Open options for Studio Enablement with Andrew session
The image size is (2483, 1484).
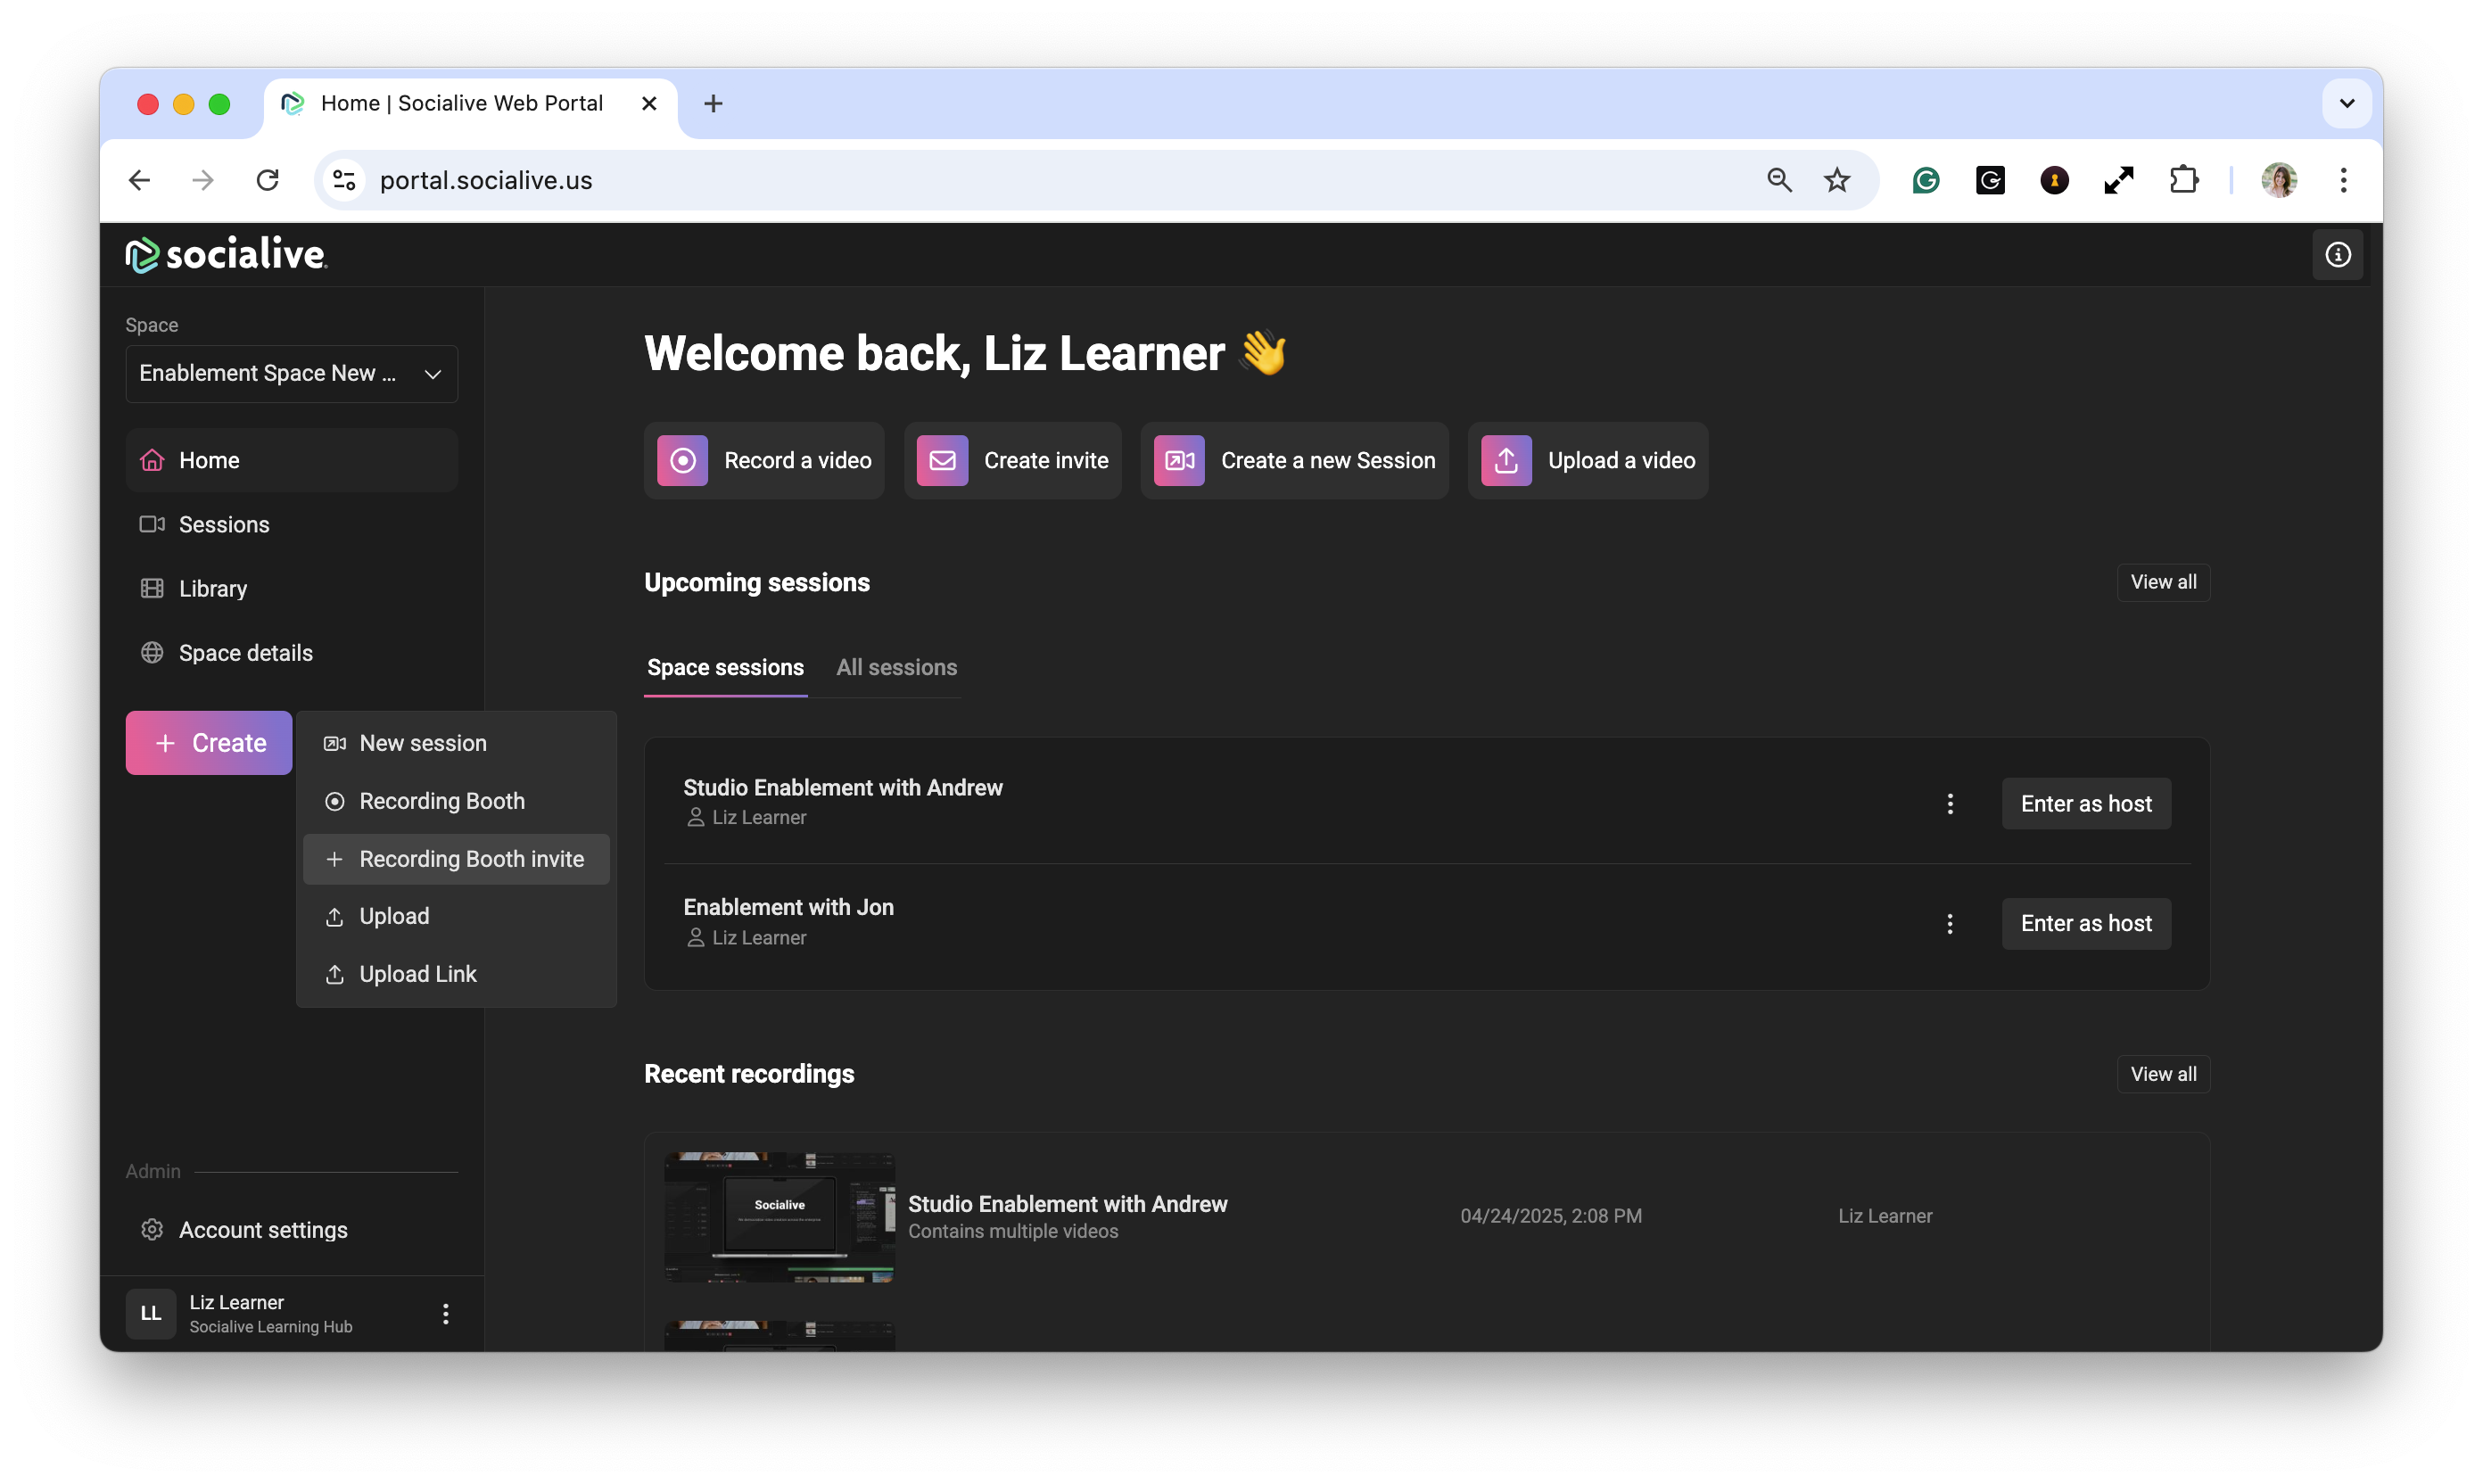[x=1949, y=804]
